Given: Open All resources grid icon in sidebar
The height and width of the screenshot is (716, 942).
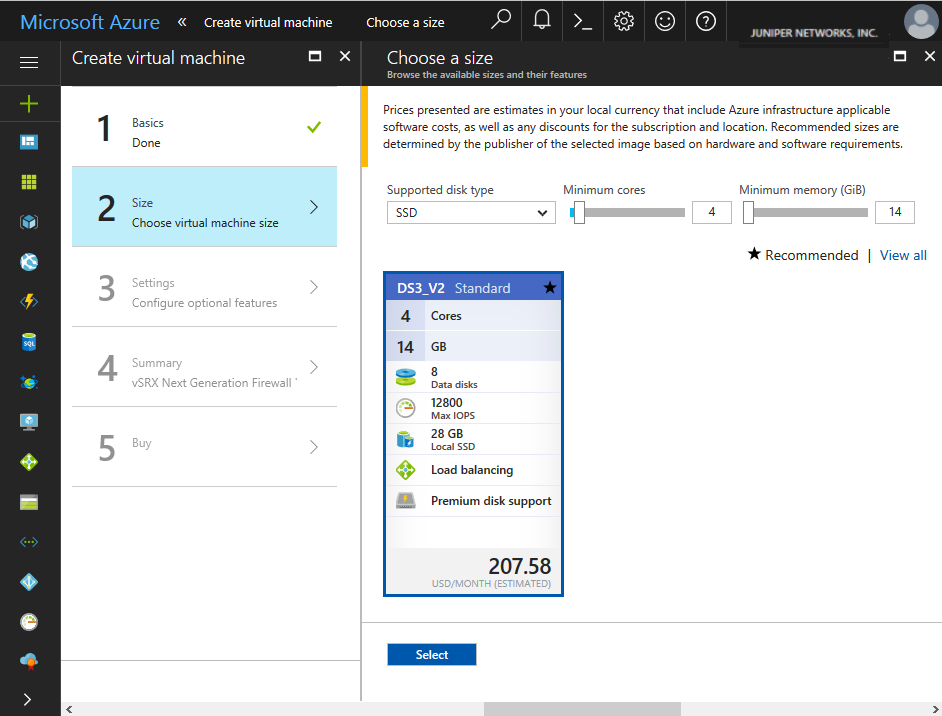Looking at the screenshot, I should tap(29, 182).
